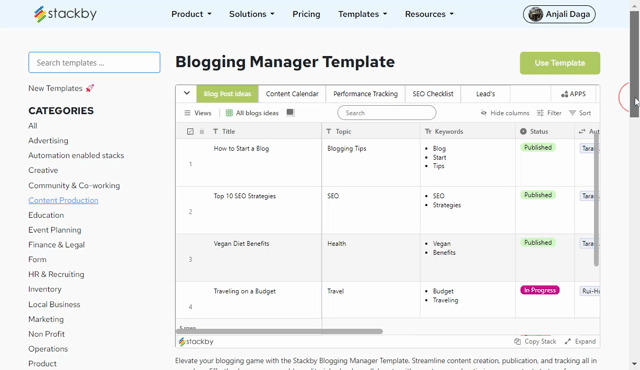Click the Stackby logo in embed footer
Screen dimensions: 640x370
(x=196, y=341)
